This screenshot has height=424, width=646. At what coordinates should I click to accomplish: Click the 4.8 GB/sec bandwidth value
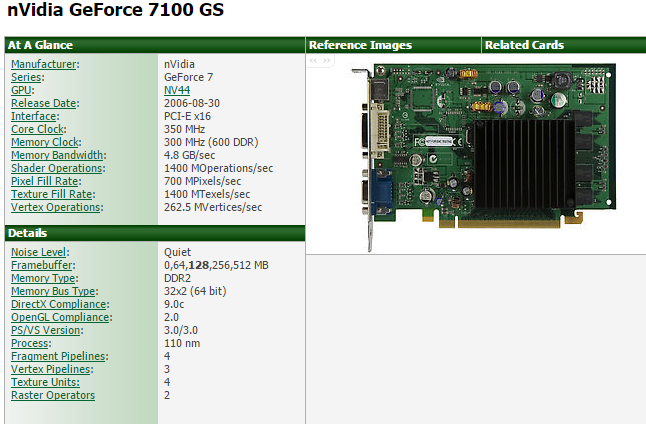point(190,155)
